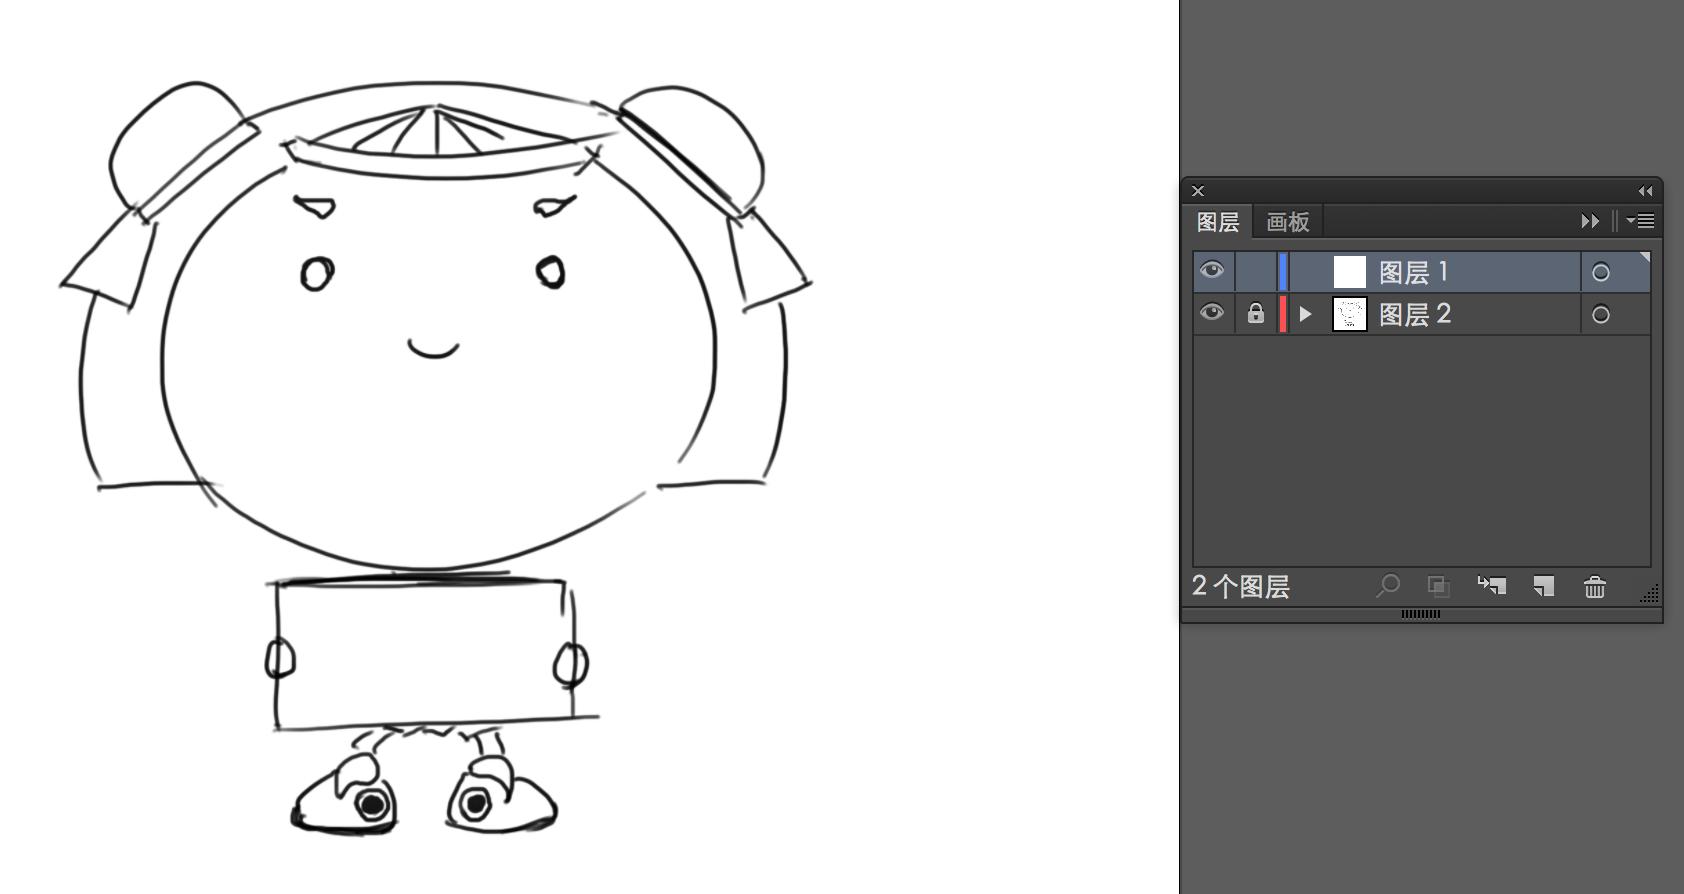The height and width of the screenshot is (894, 1684).
Task: Click the make clipping mask icon
Action: tap(1438, 586)
